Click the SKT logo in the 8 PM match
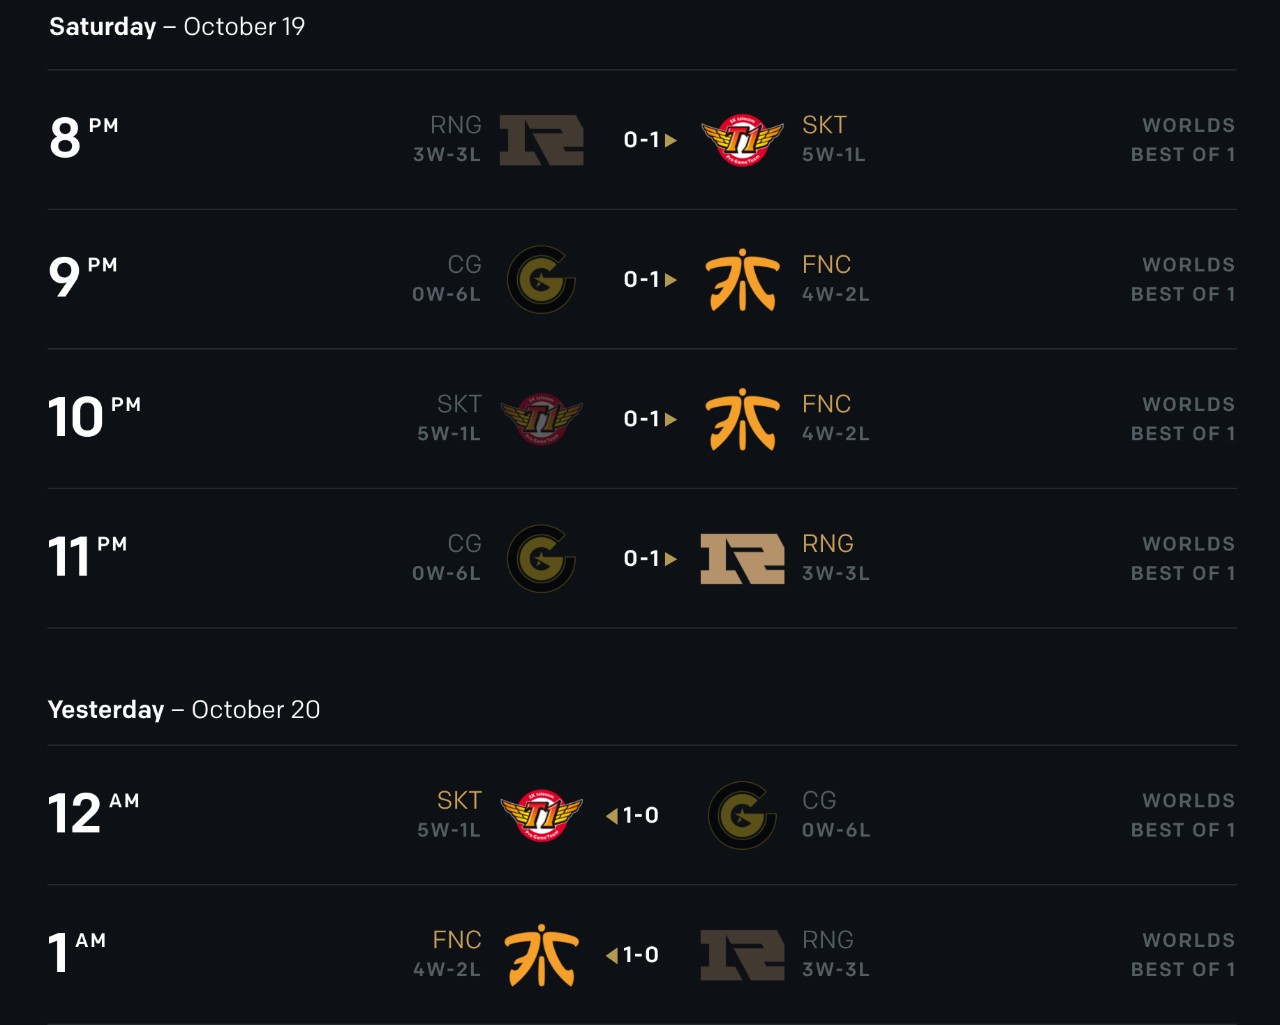1280x1025 pixels. click(x=742, y=140)
